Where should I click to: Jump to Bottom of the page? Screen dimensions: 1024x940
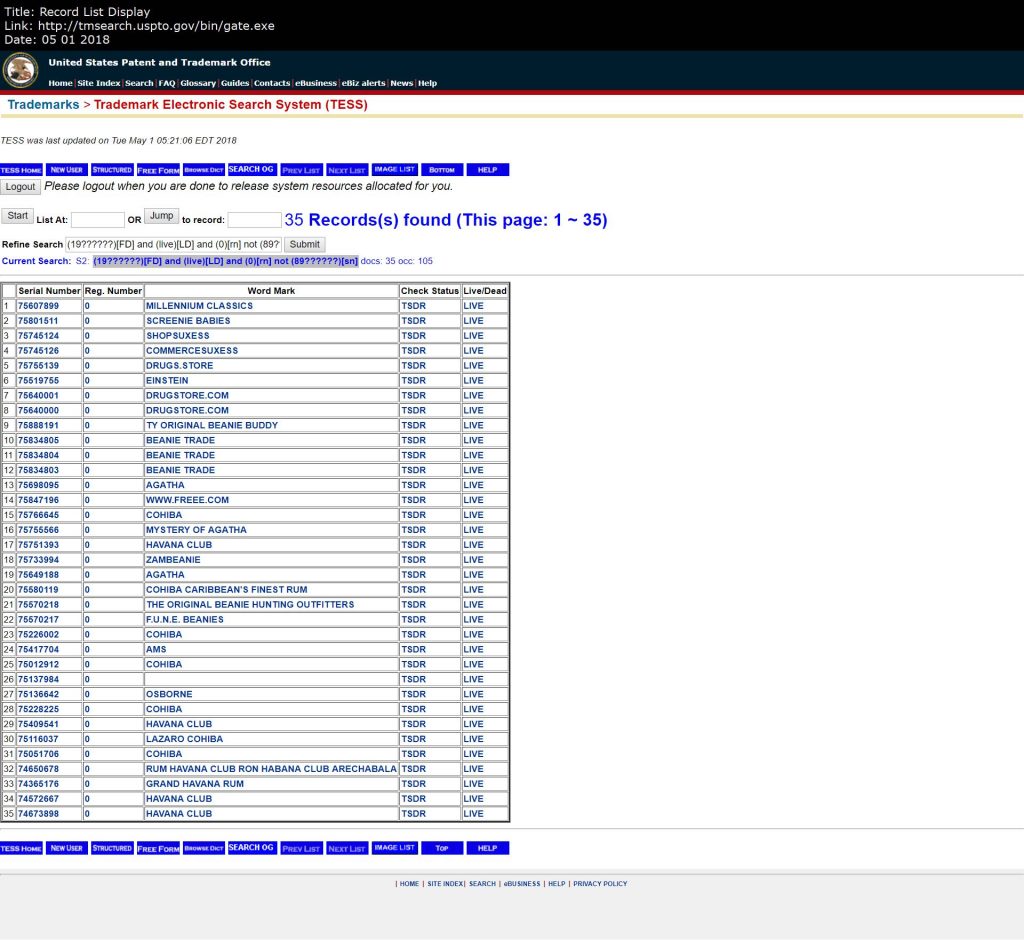point(442,170)
